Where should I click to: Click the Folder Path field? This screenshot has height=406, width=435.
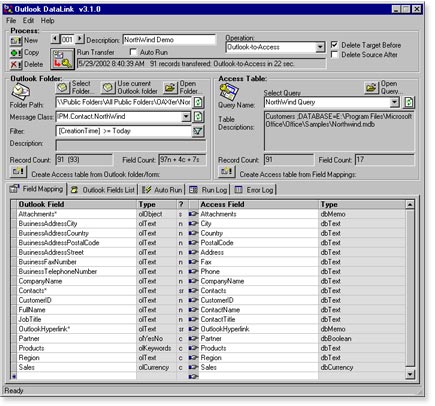[x=124, y=102]
